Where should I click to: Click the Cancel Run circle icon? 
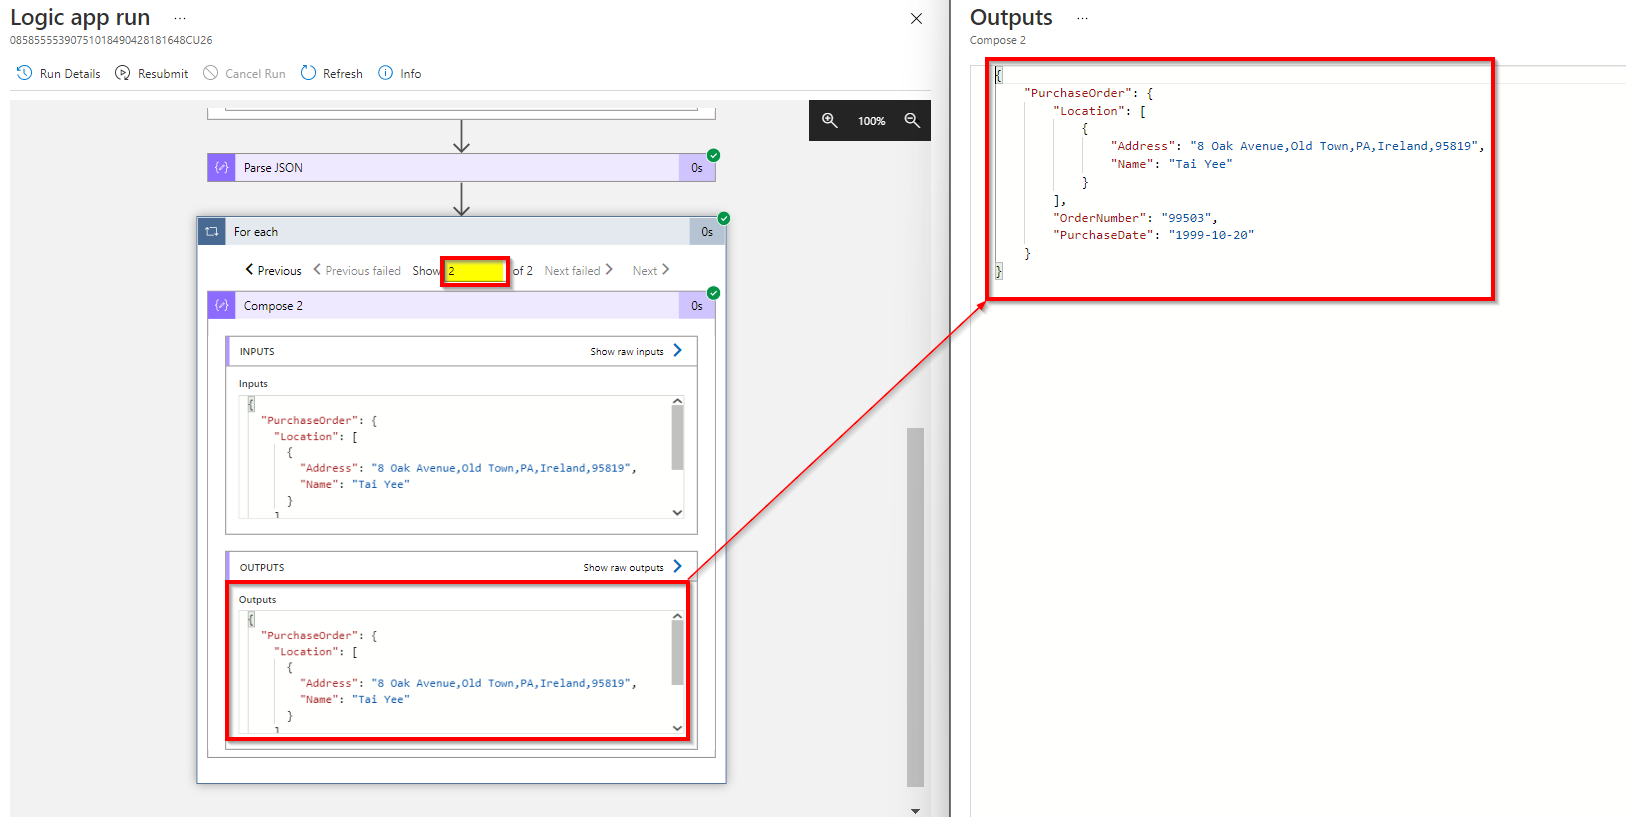211,73
